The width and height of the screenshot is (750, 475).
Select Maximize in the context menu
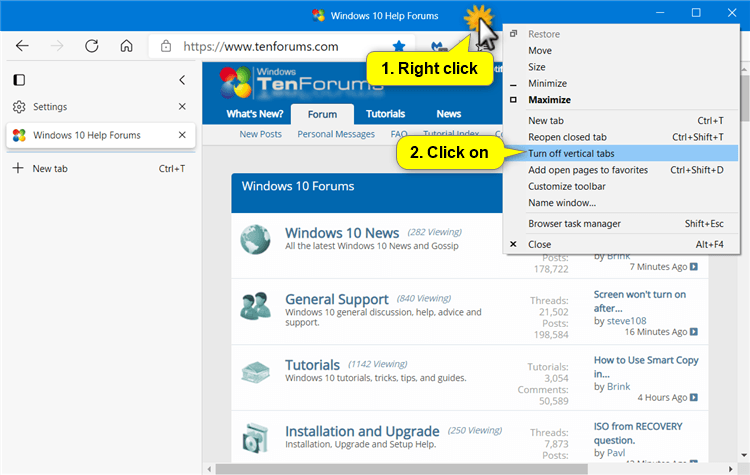[620, 100]
